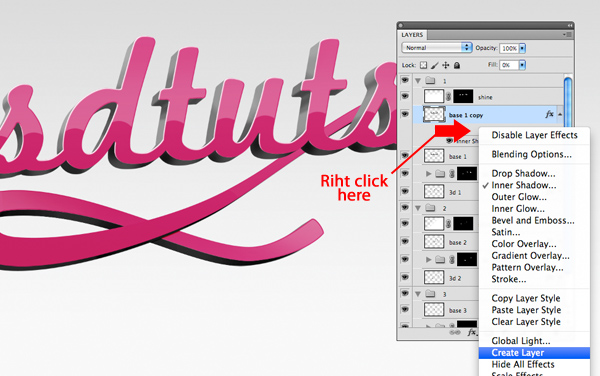This screenshot has height=376, width=600.
Task: Toggle Inner Shadow effect visibility eye
Action: [x=450, y=141]
